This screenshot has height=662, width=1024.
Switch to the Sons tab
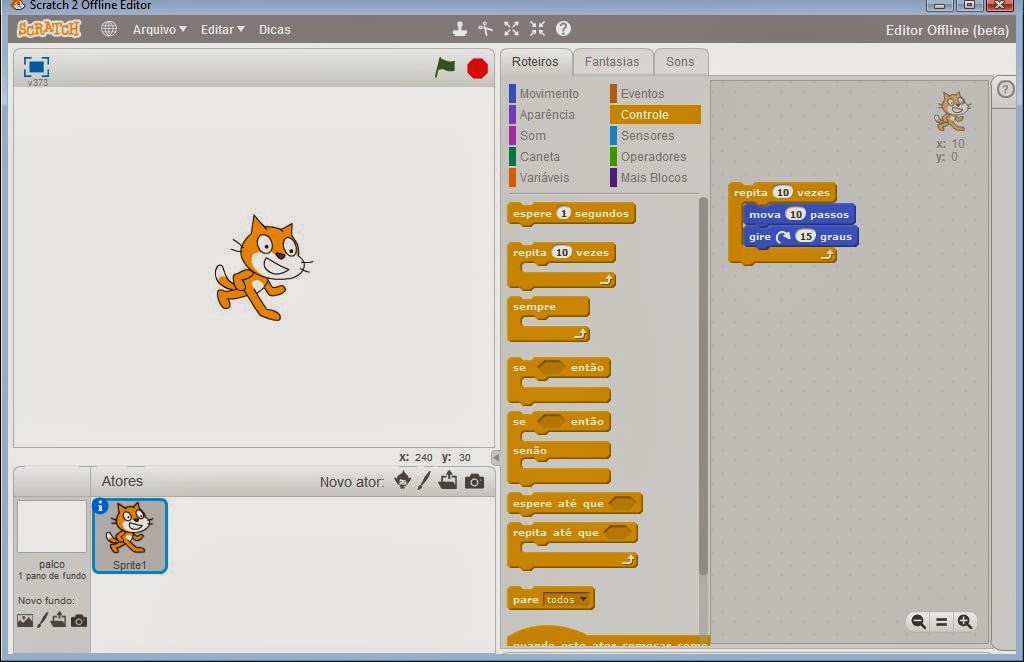680,62
